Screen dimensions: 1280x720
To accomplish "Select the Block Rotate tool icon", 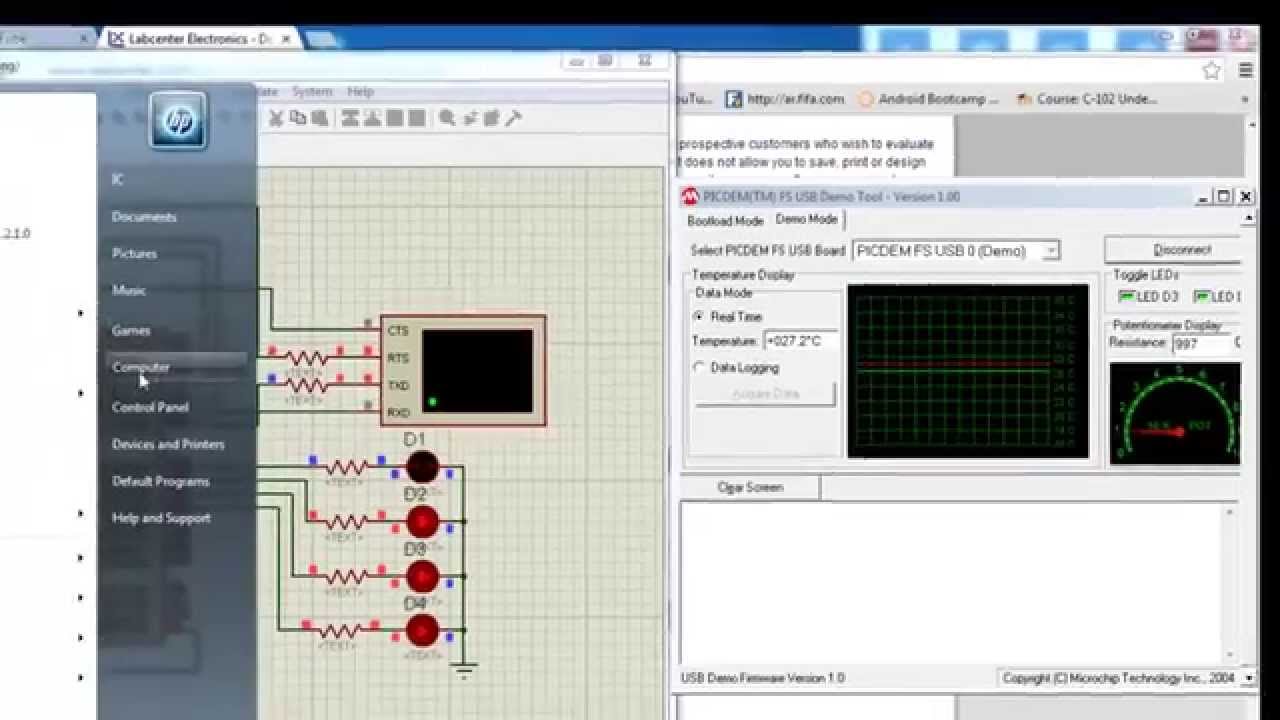I will coord(395,118).
